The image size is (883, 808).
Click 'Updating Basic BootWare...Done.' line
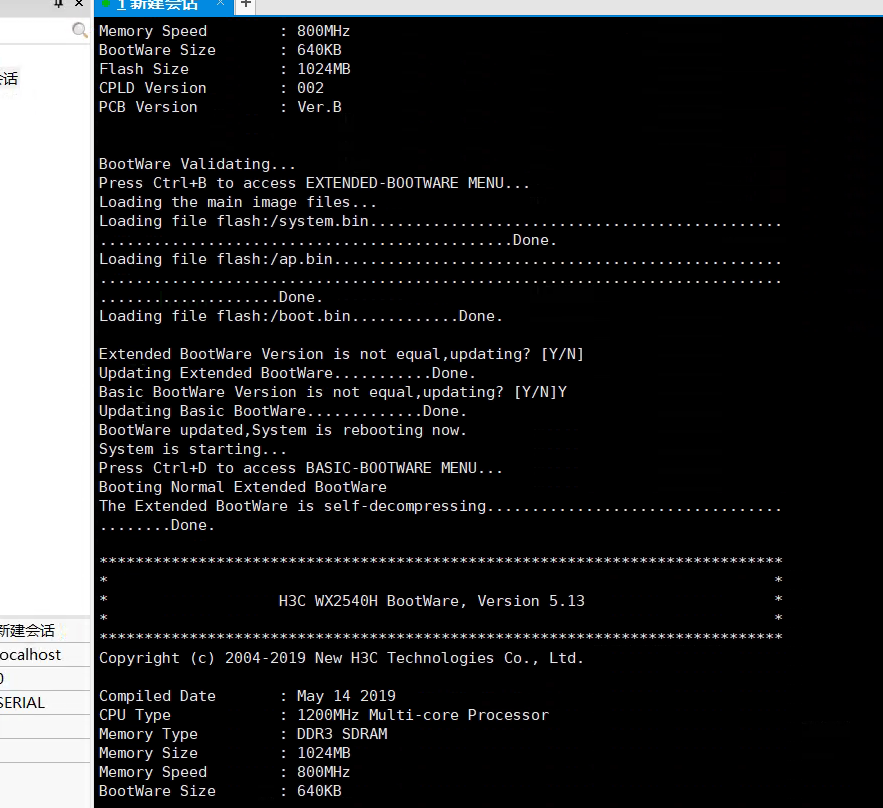283,412
